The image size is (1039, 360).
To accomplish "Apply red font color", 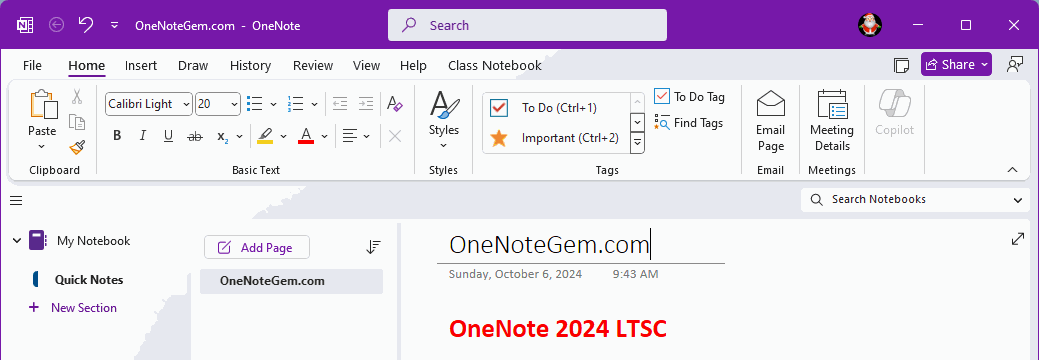I will (305, 136).
